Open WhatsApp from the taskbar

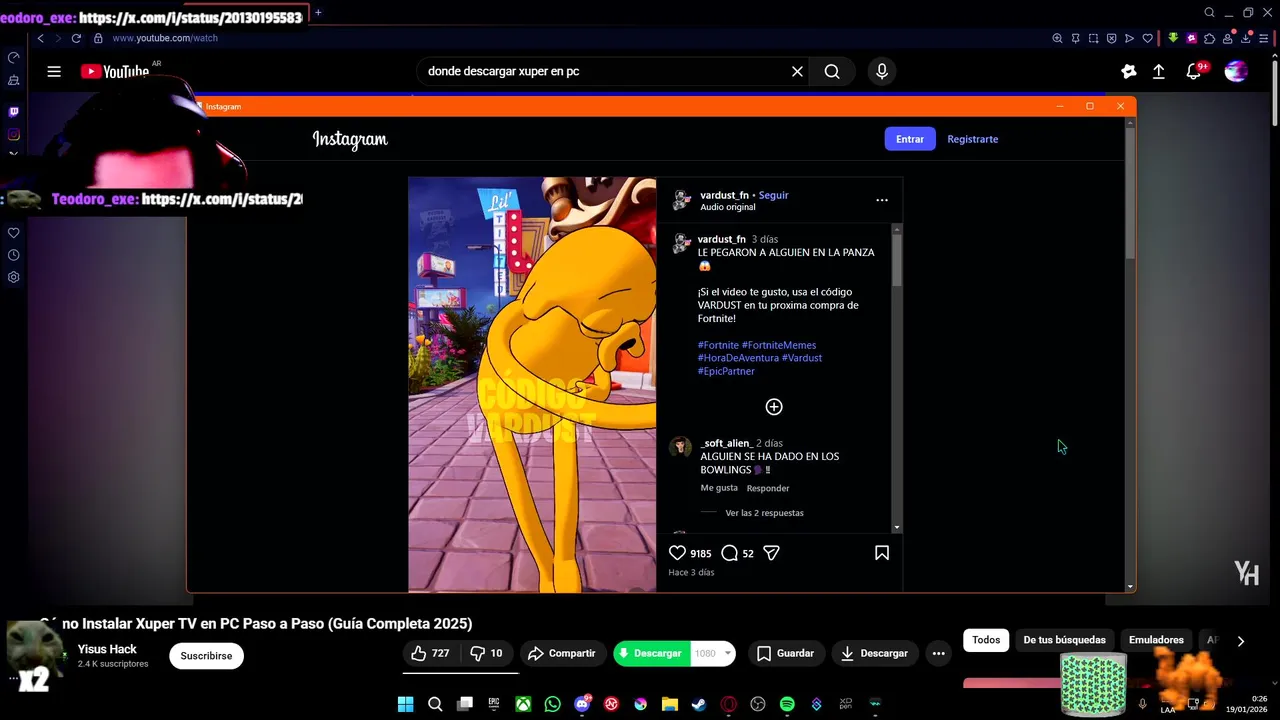point(553,704)
